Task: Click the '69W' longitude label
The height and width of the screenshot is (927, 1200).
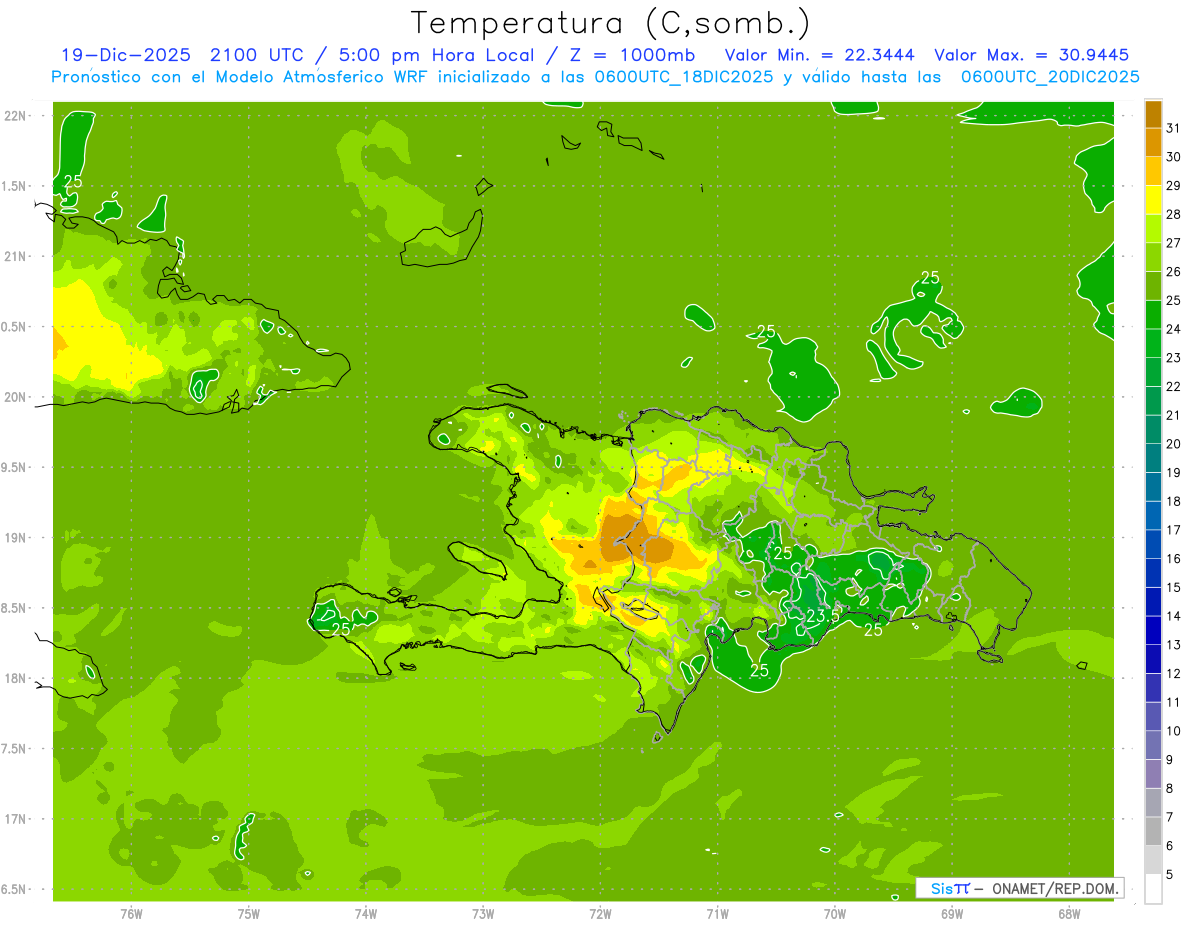Action: [x=952, y=913]
